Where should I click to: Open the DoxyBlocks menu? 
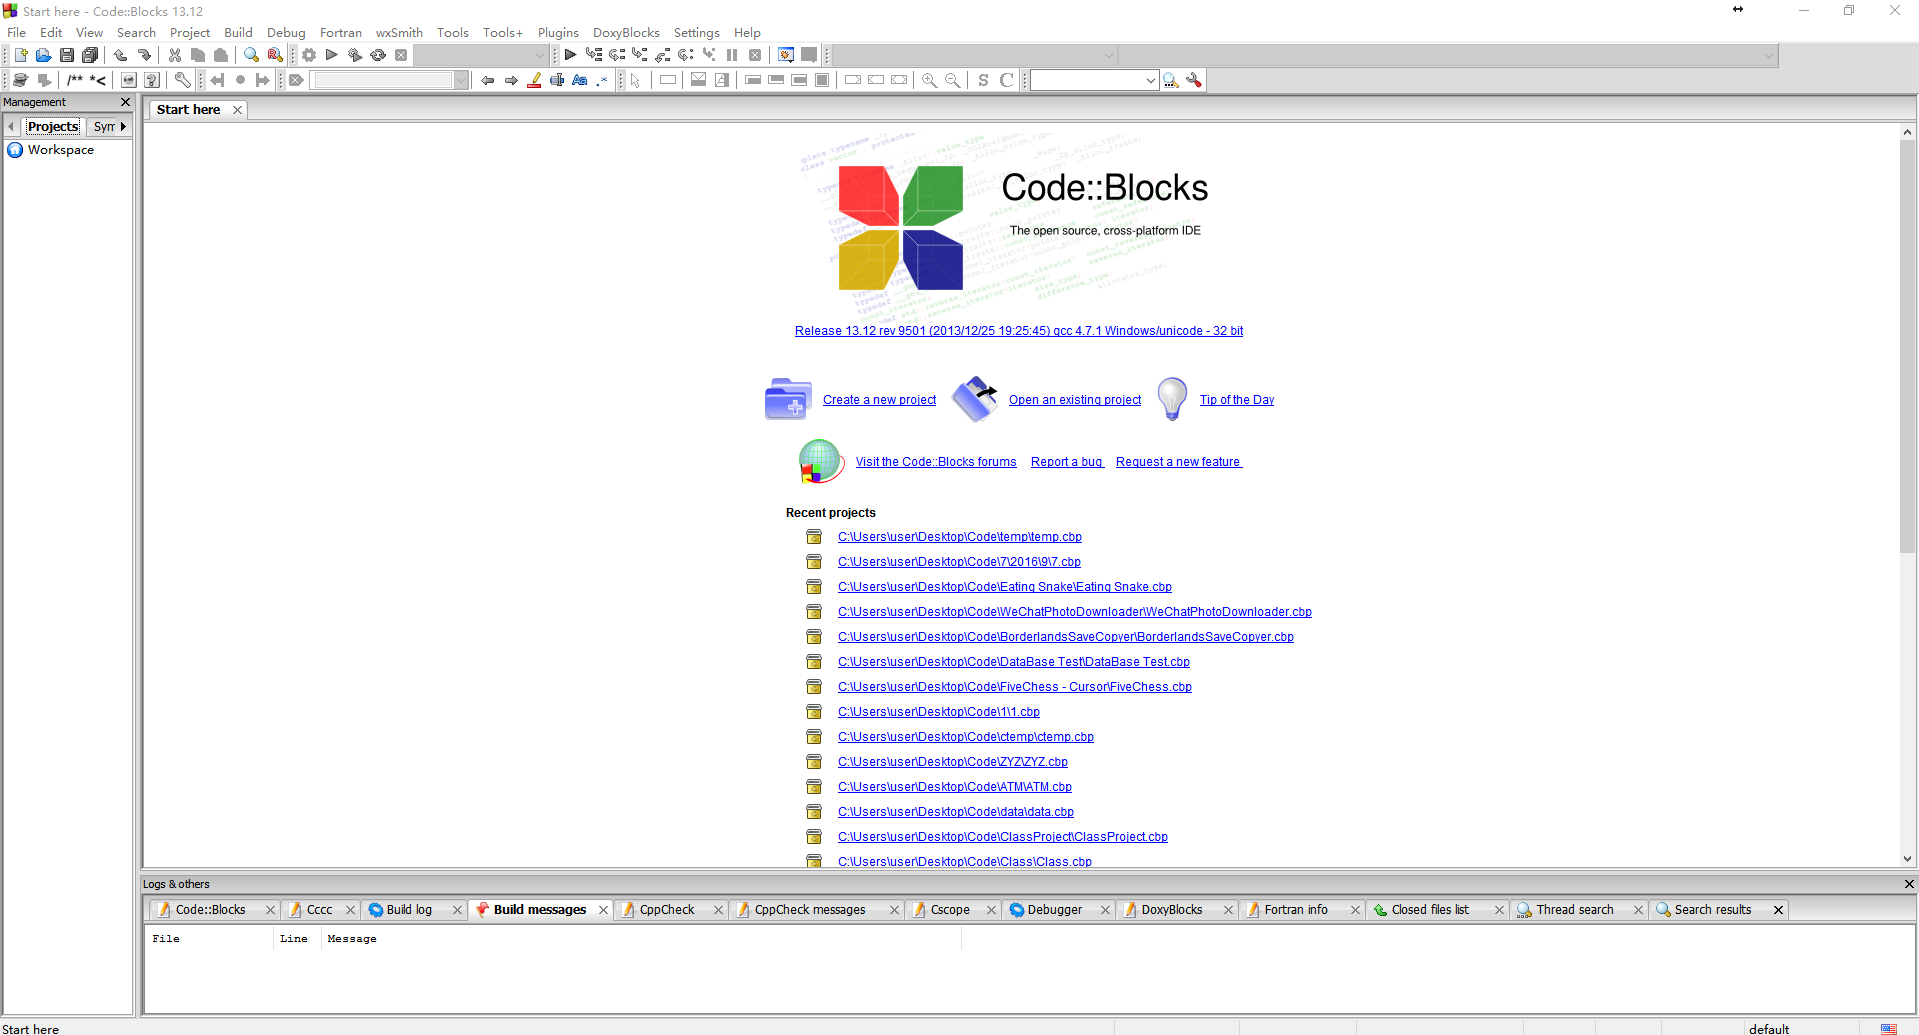click(626, 33)
